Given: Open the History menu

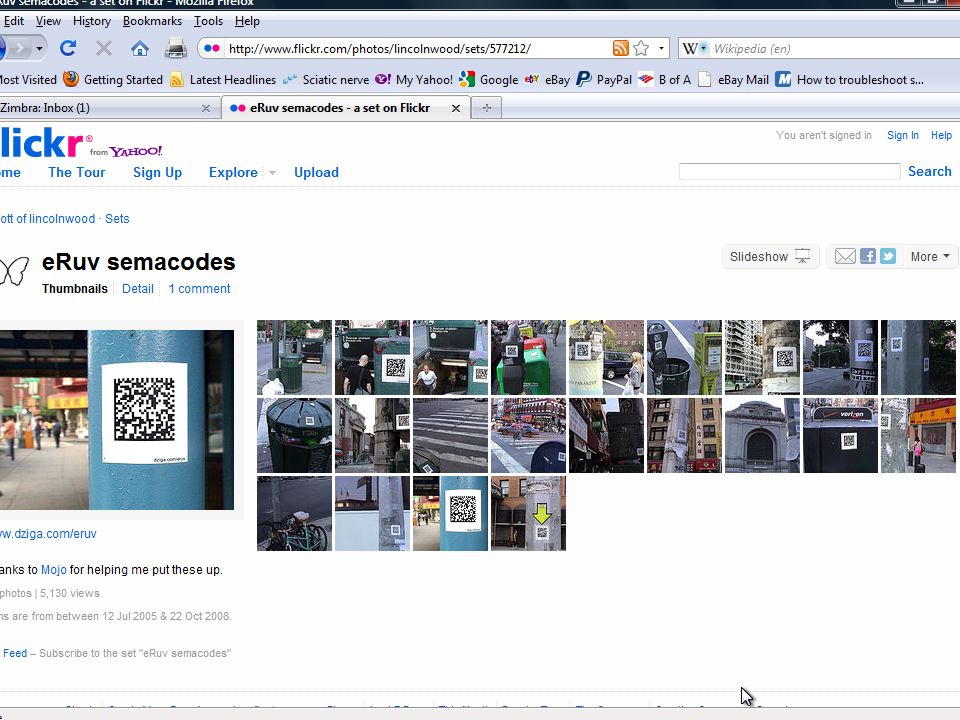Looking at the screenshot, I should (x=92, y=21).
